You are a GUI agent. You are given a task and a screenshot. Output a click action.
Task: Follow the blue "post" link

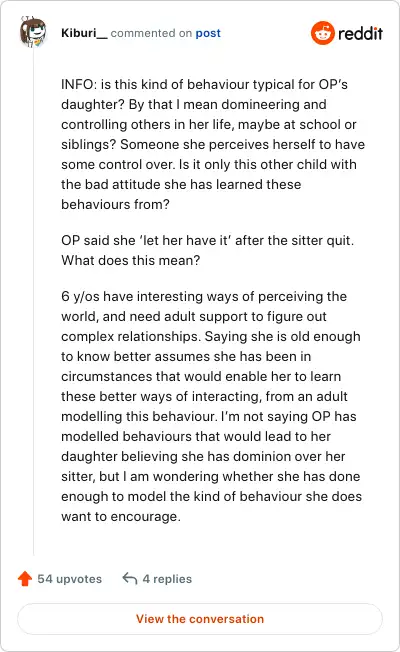click(208, 33)
